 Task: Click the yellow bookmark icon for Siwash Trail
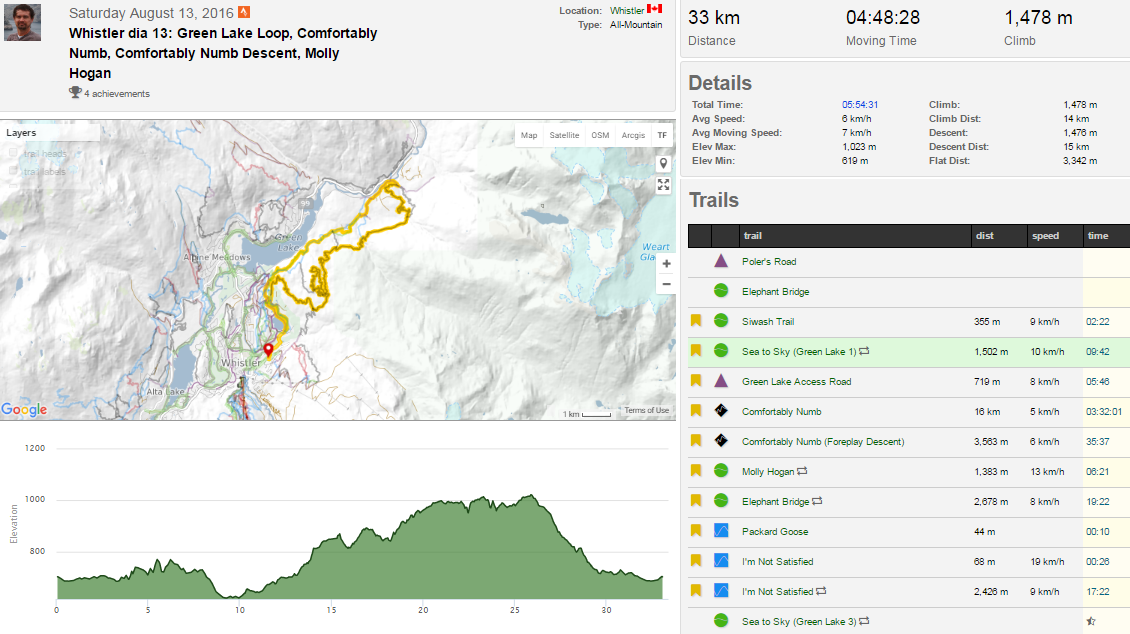pyautogui.click(x=696, y=322)
